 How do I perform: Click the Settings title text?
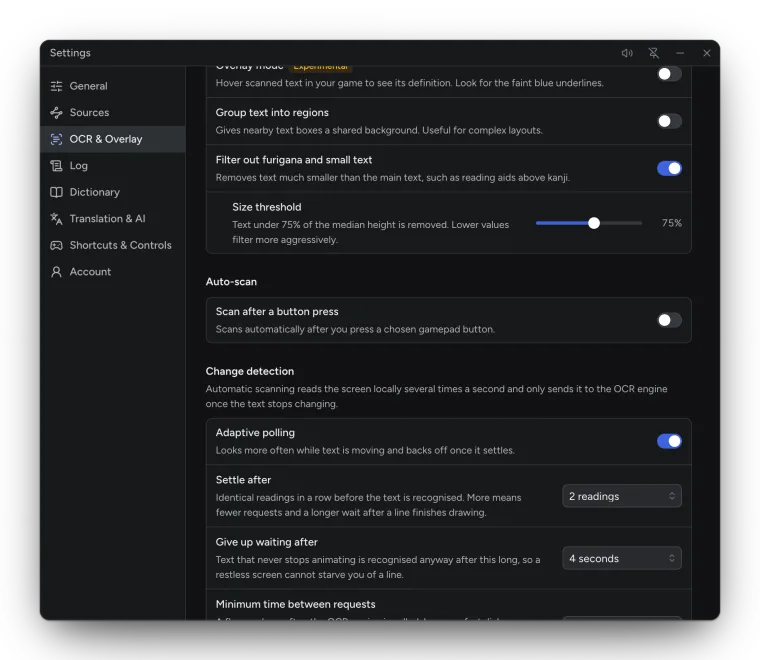pyautogui.click(x=70, y=53)
